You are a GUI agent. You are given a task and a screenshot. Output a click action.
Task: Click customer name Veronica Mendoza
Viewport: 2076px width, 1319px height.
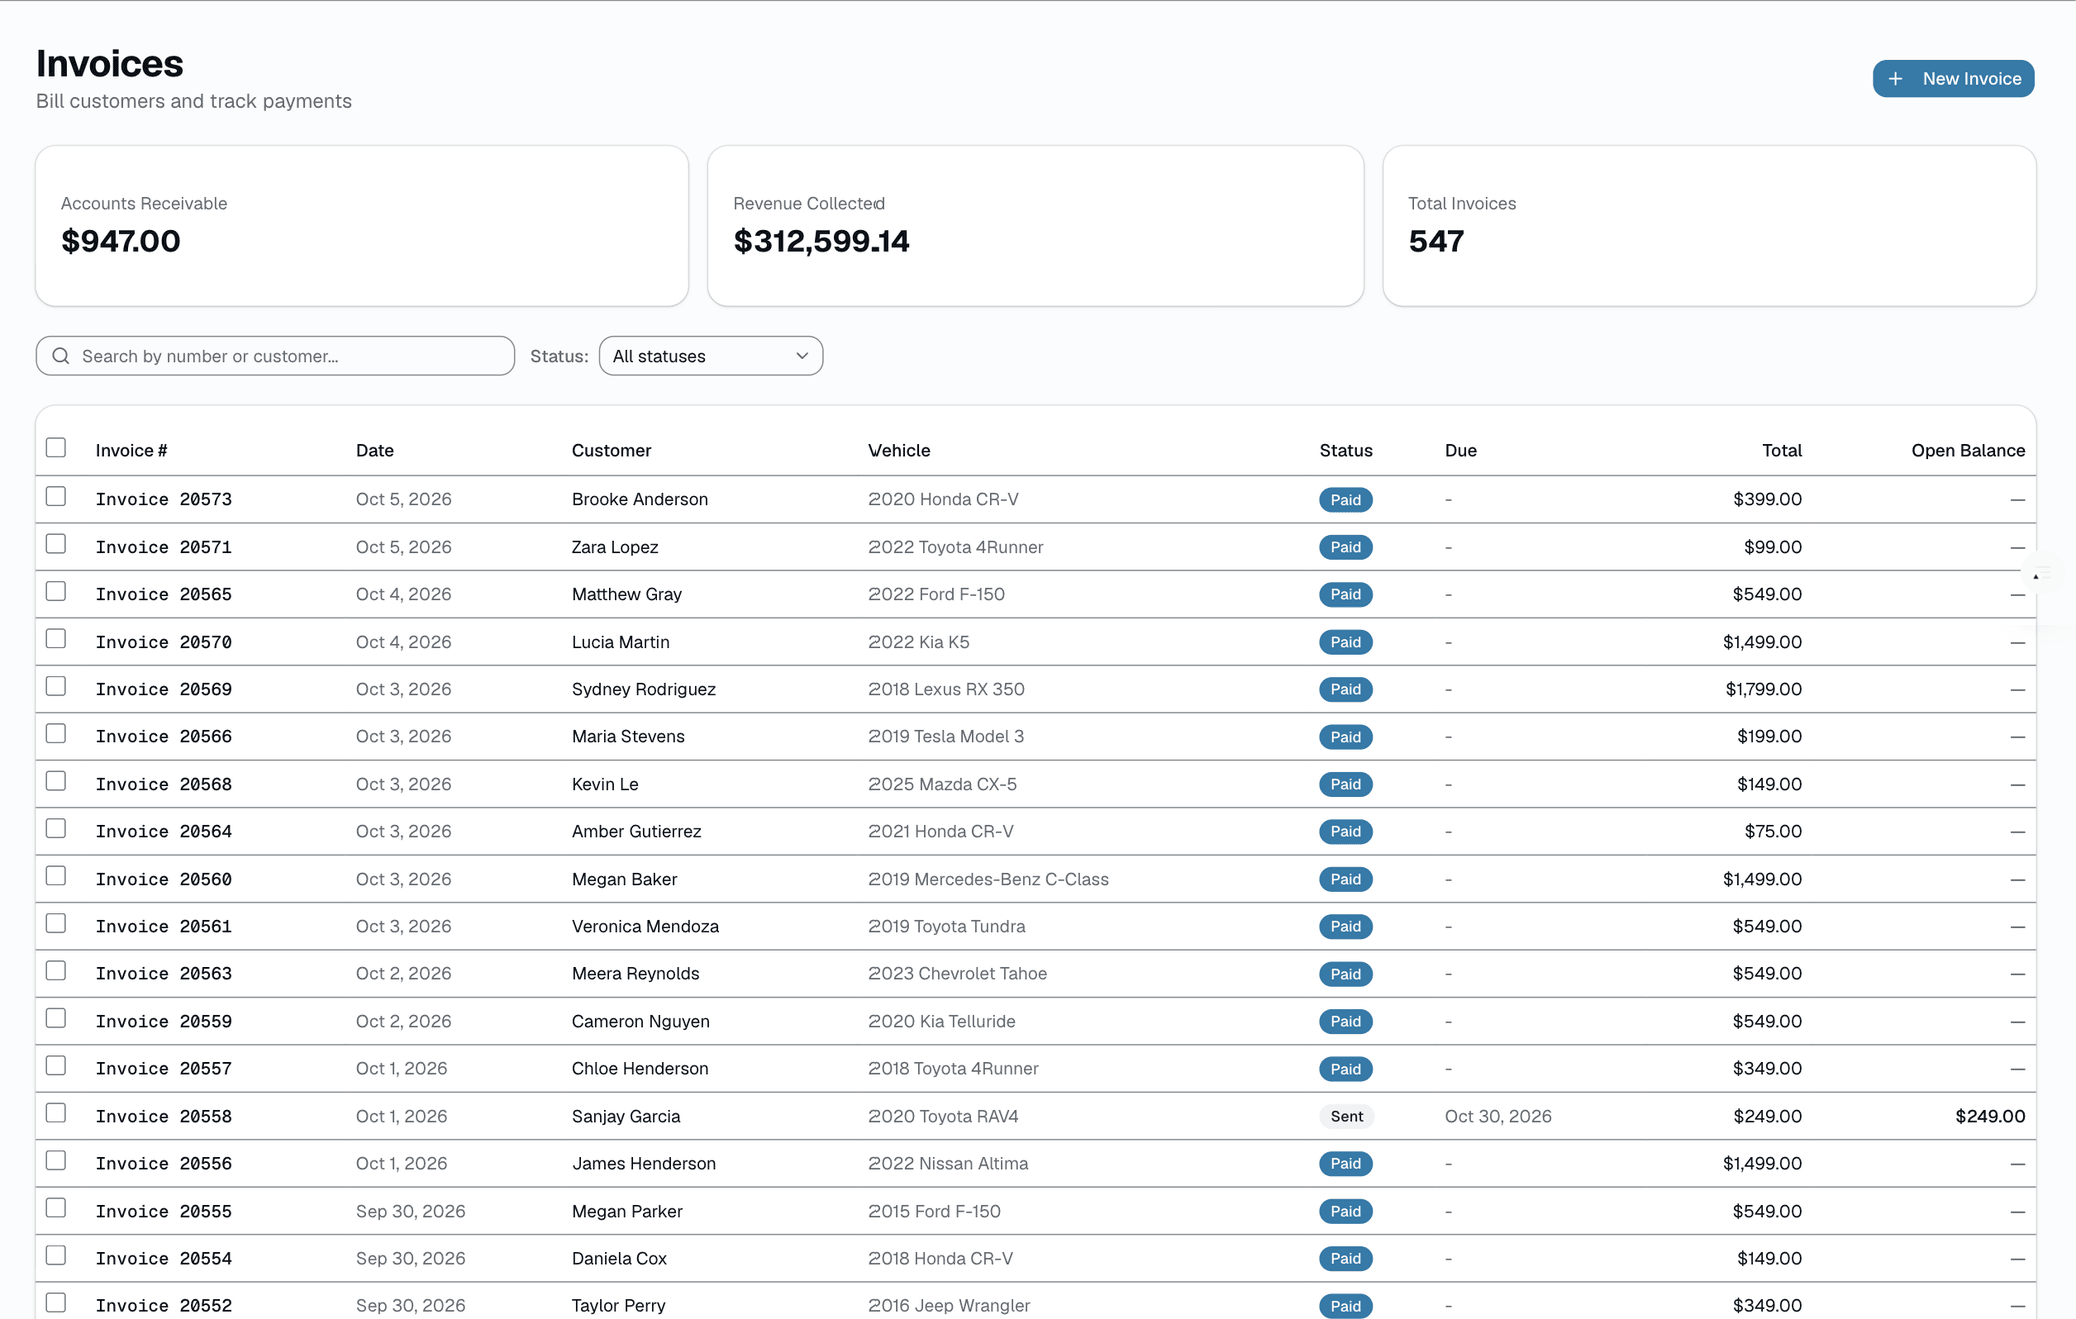645,926
